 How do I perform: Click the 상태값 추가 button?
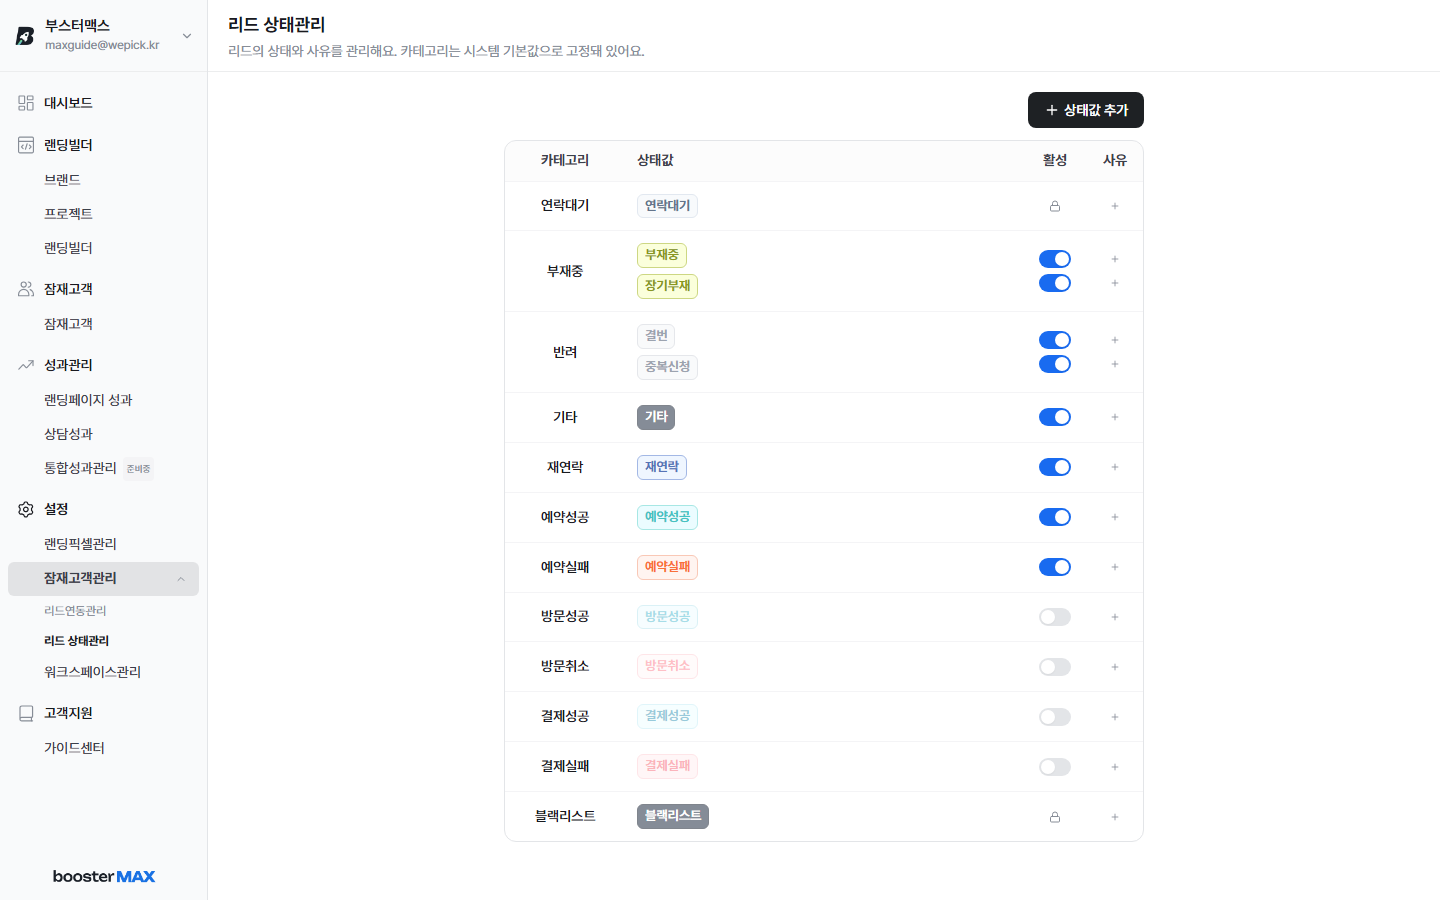[1086, 110]
